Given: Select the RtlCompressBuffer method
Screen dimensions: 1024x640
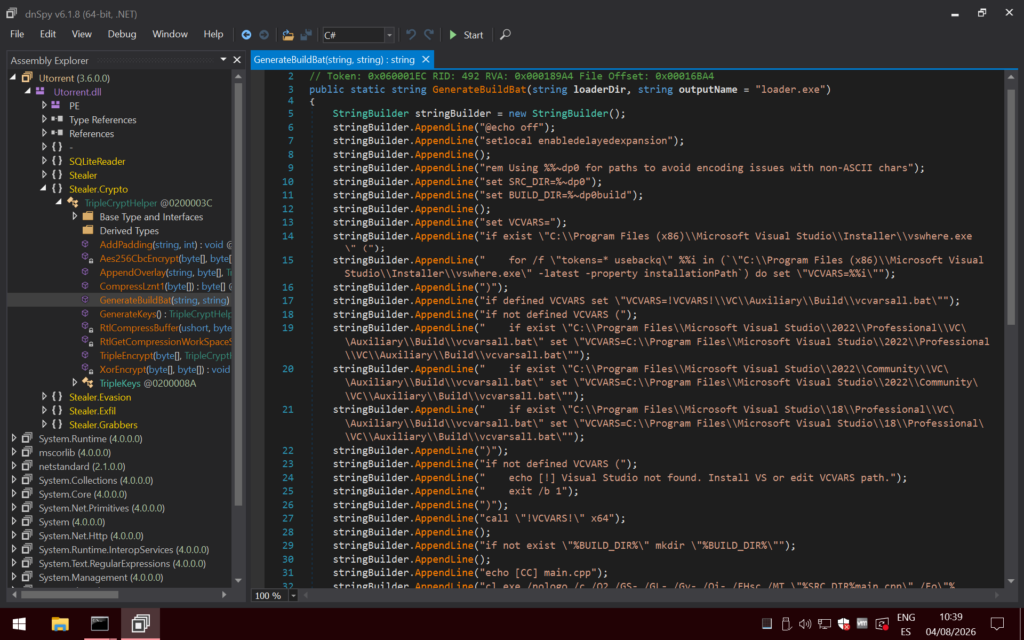Looking at the screenshot, I should [165, 327].
